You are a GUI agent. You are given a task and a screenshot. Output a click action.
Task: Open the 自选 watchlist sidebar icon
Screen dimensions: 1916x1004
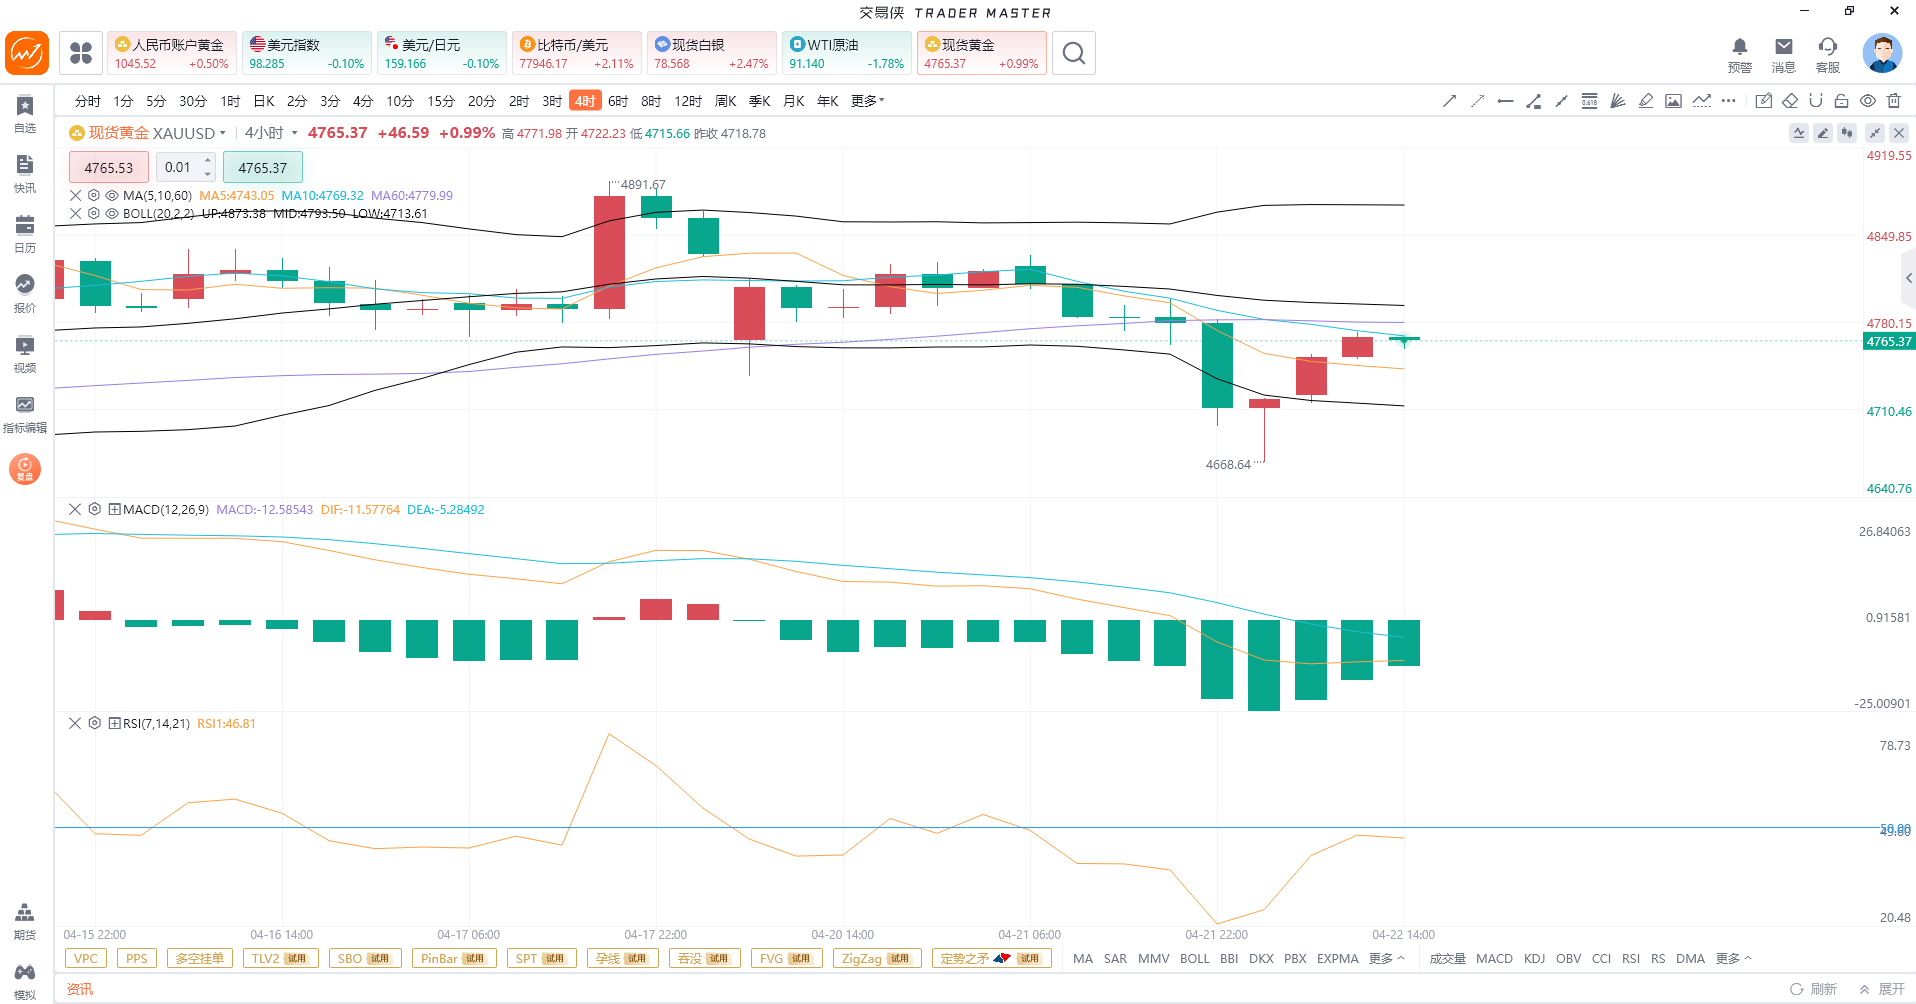[25, 113]
